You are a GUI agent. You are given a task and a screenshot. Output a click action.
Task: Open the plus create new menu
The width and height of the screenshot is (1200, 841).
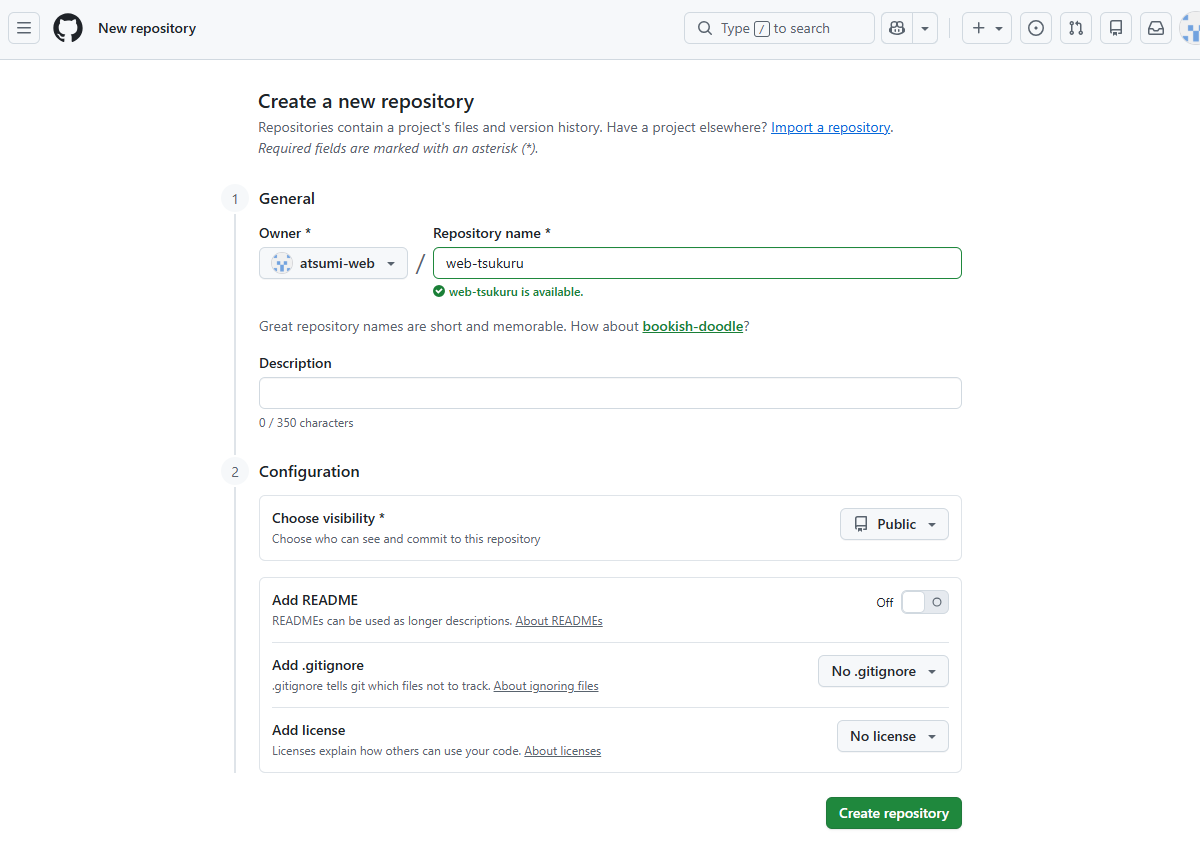(x=986, y=28)
